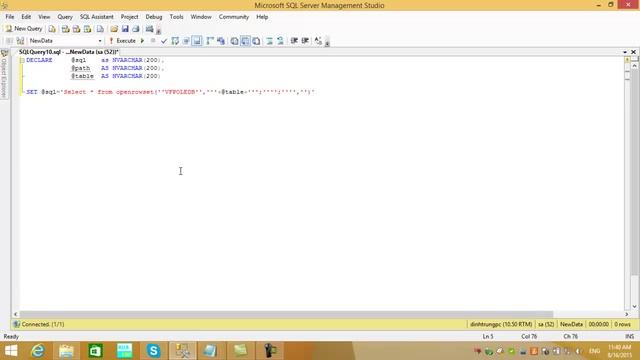Open an Analysis Services MDX Query

65,29
